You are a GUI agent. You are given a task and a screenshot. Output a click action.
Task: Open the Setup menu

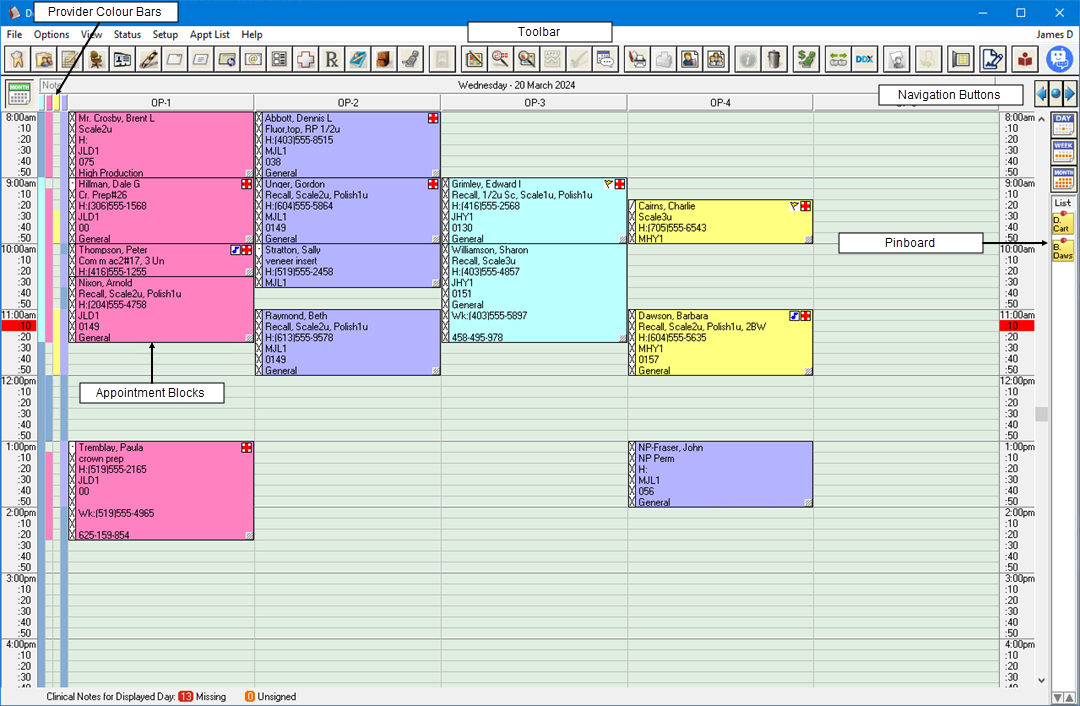point(165,34)
